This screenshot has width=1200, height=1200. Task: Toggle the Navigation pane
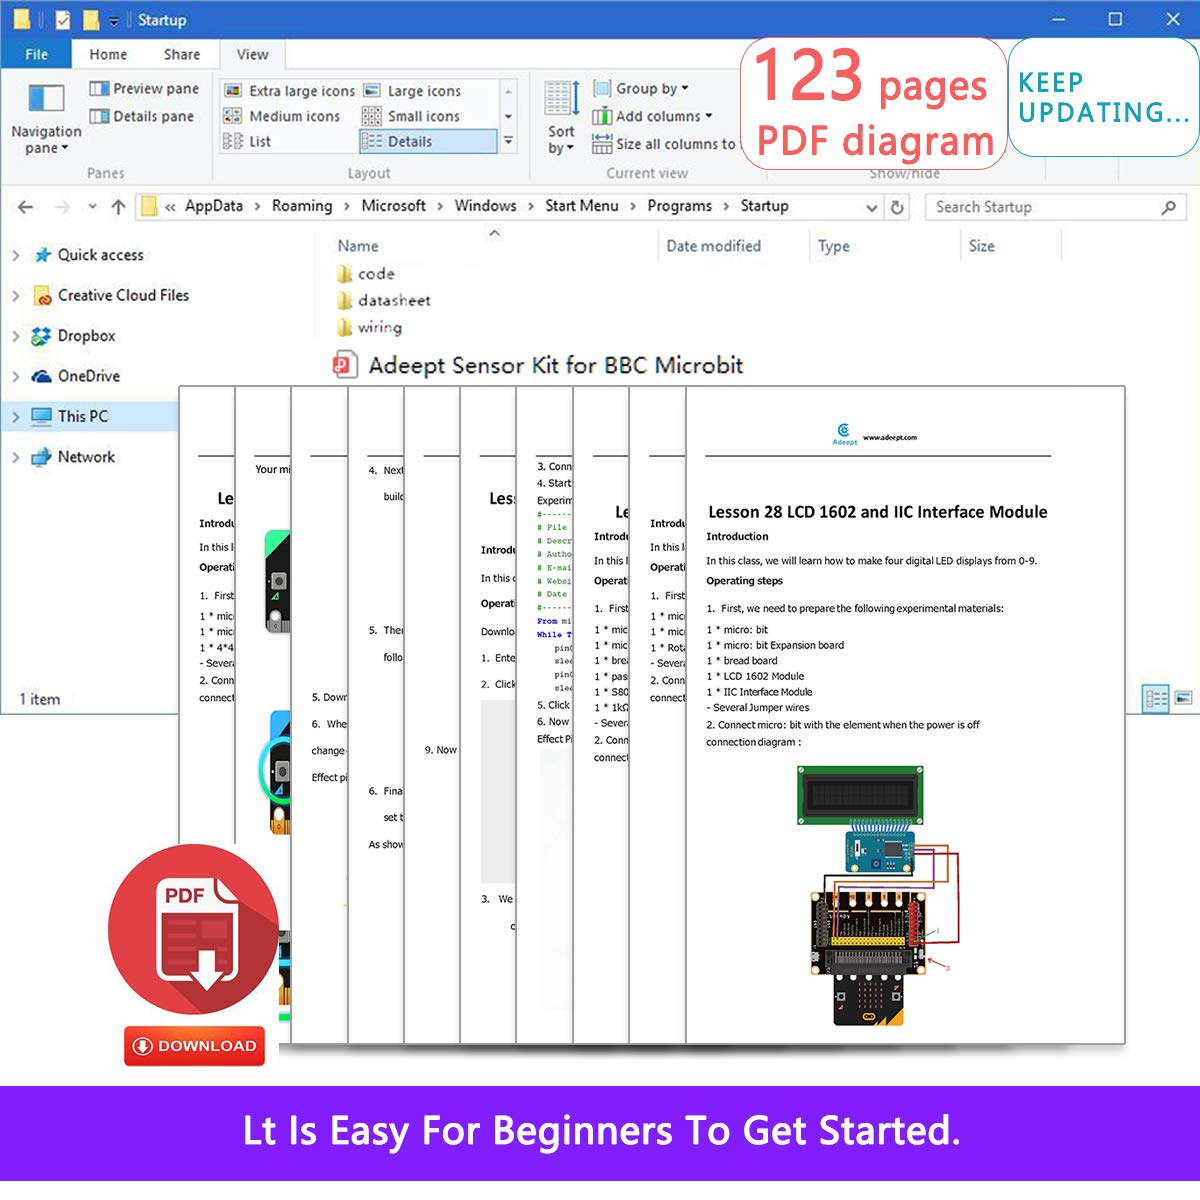pyautogui.click(x=45, y=120)
